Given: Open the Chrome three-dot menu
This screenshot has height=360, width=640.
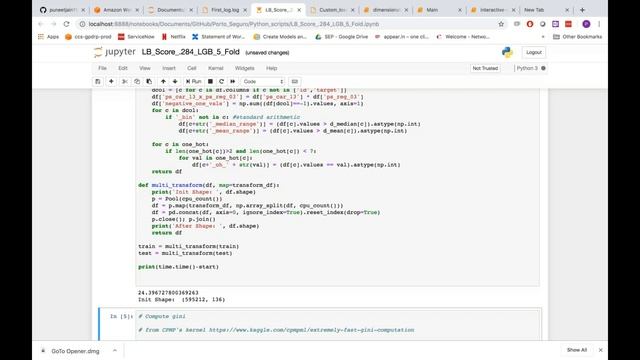Looking at the screenshot, I should [x=599, y=24].
